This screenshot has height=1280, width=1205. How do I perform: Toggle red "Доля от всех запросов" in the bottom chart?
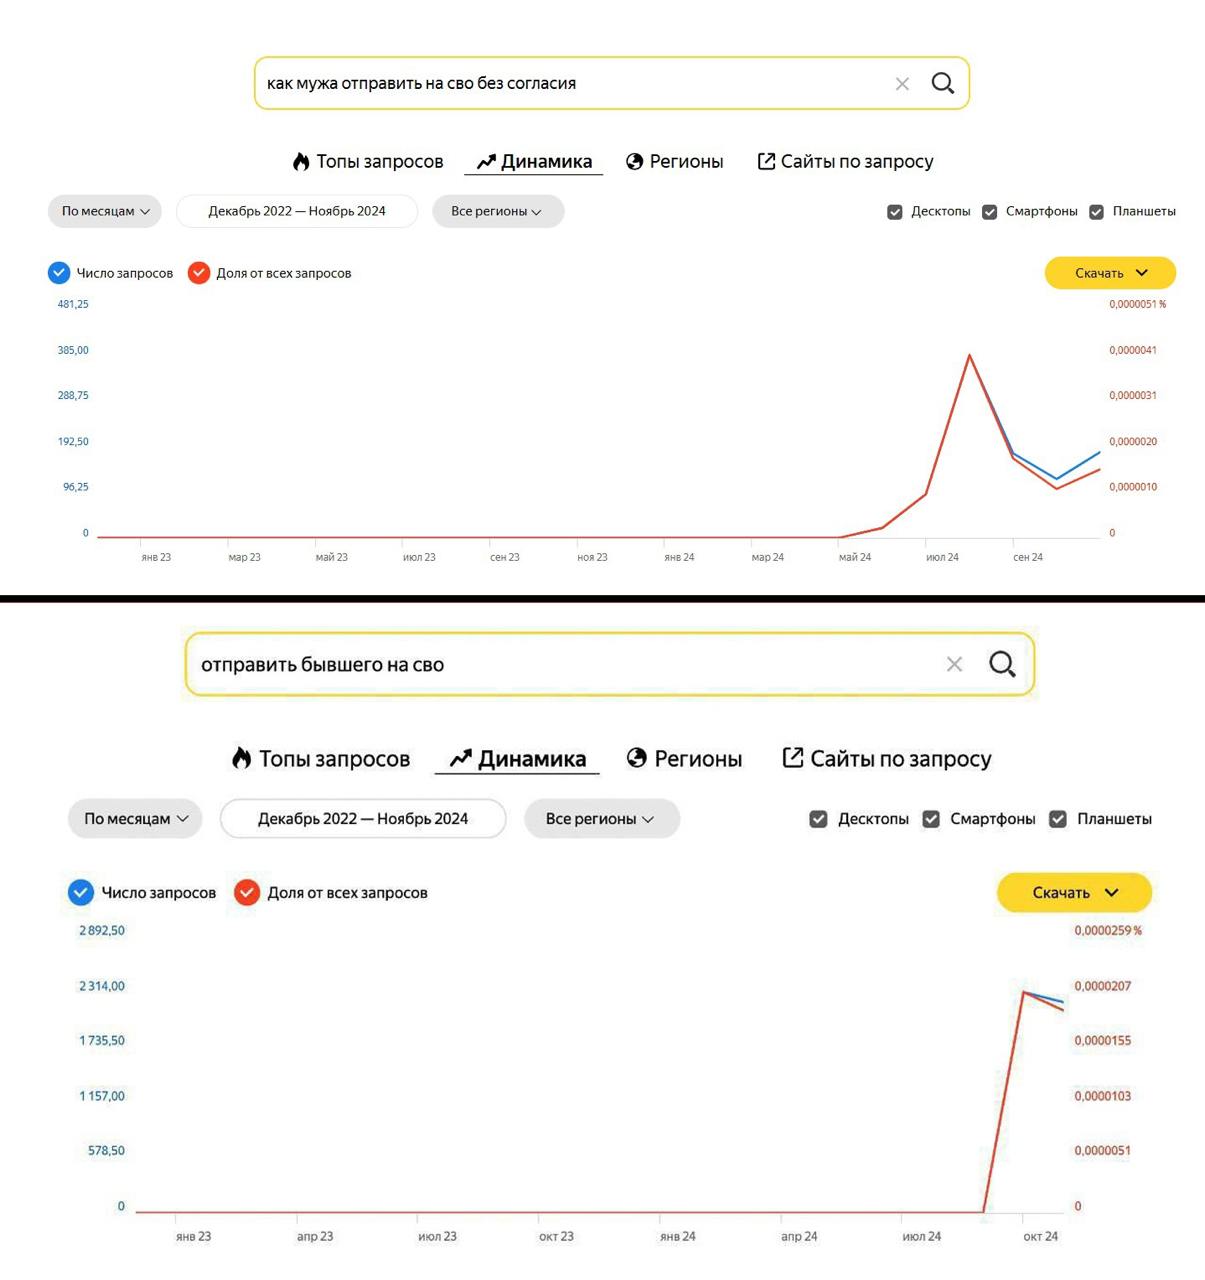tap(247, 893)
